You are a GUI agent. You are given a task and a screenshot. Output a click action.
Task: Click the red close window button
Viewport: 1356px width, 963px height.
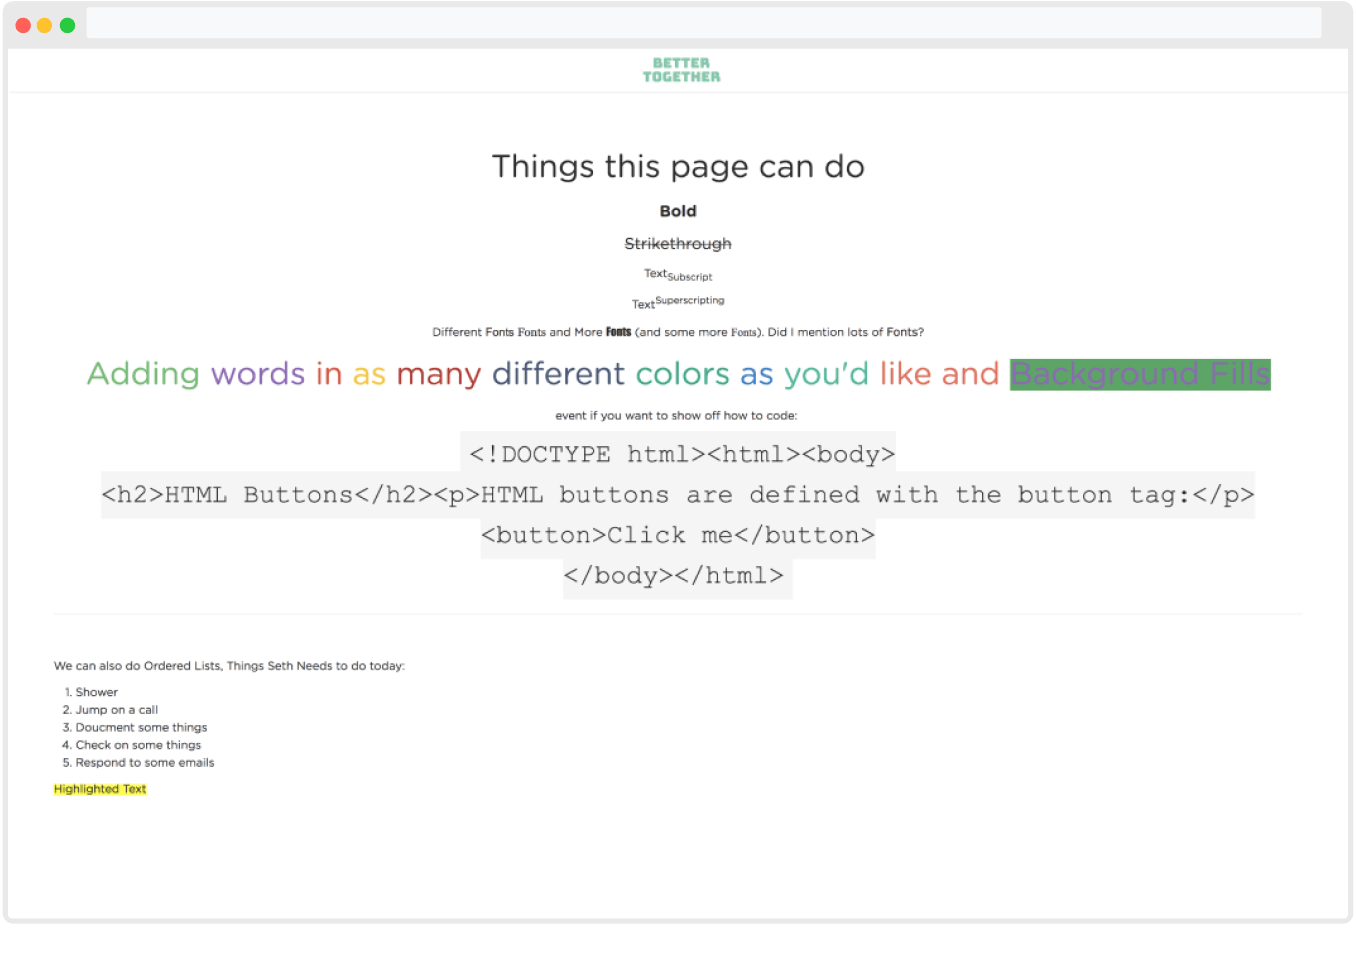click(23, 25)
